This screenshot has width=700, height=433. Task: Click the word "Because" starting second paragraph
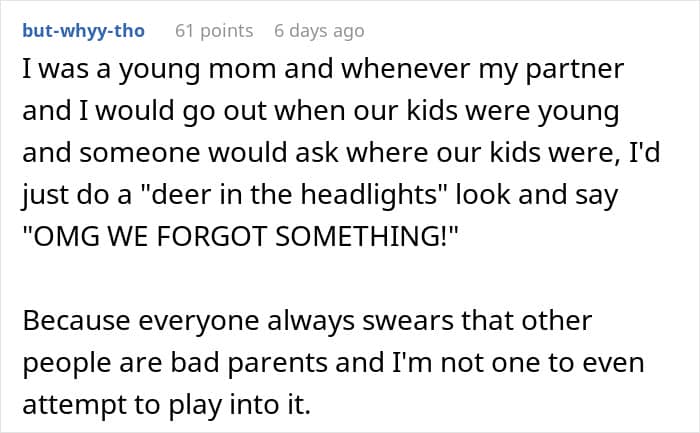tap(77, 321)
